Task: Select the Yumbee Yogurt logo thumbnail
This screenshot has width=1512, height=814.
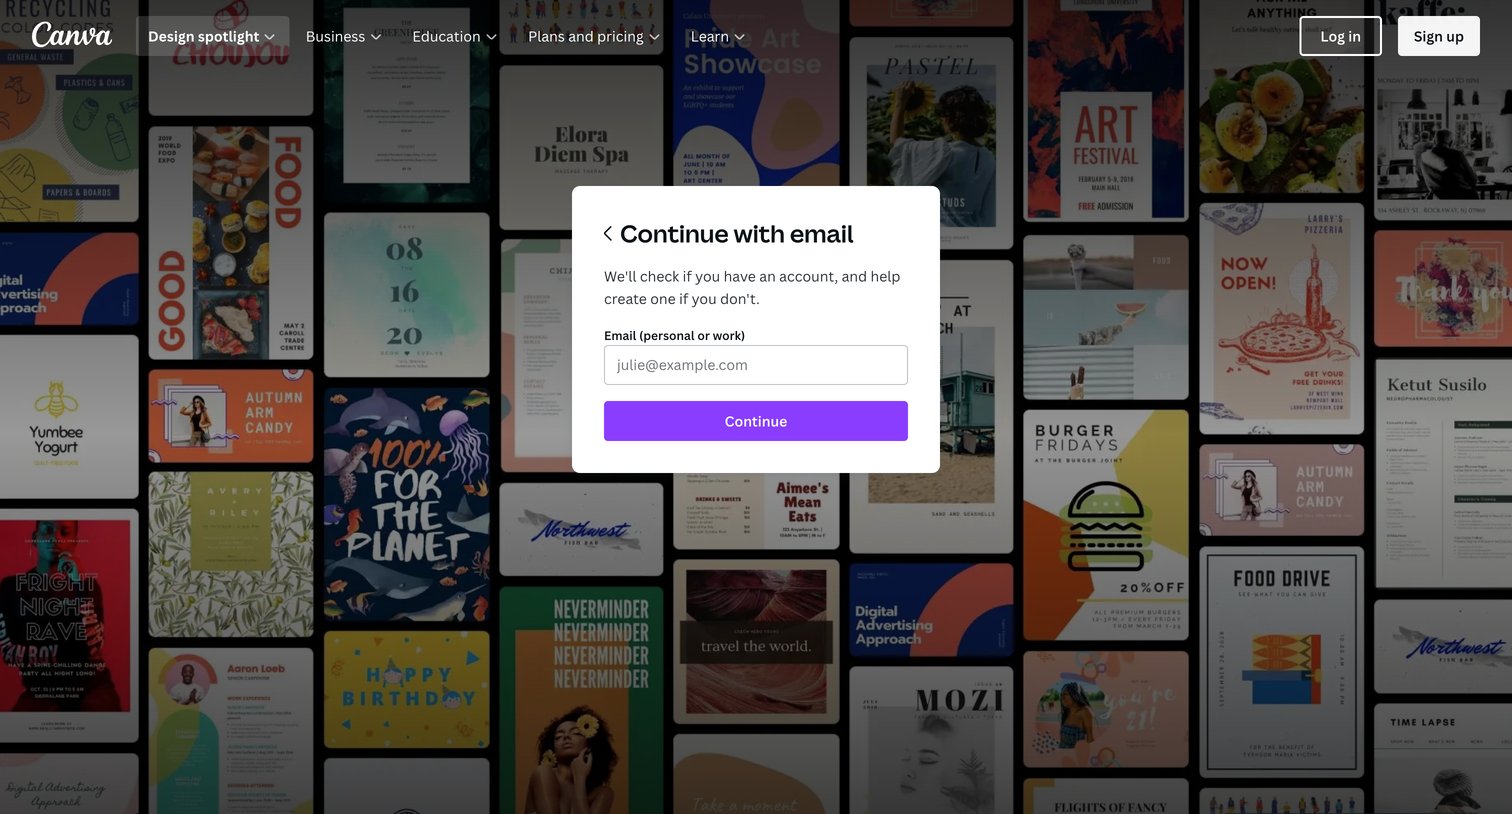Action: [x=68, y=416]
